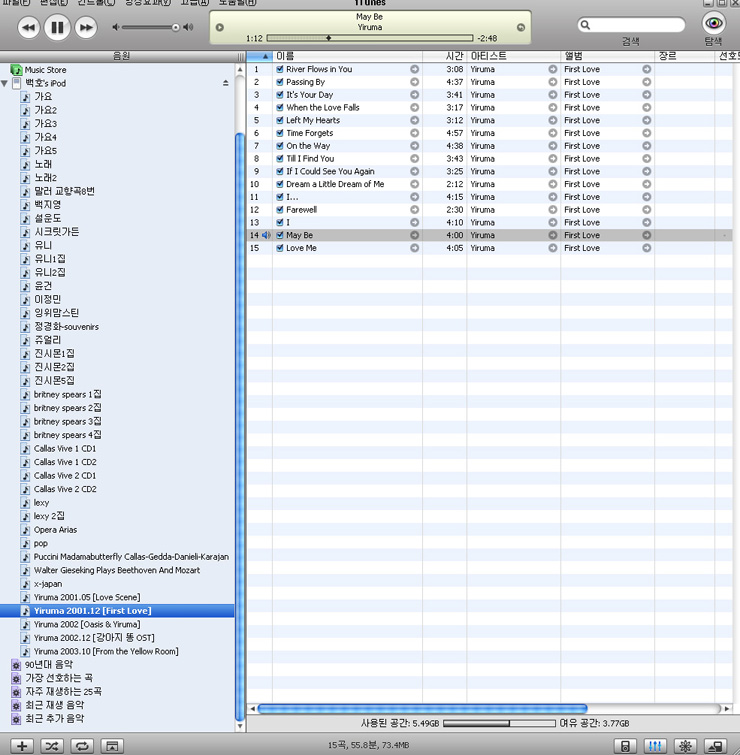The image size is (740, 755).
Task: Select the 시크릿가든 playlist
Action: point(56,232)
